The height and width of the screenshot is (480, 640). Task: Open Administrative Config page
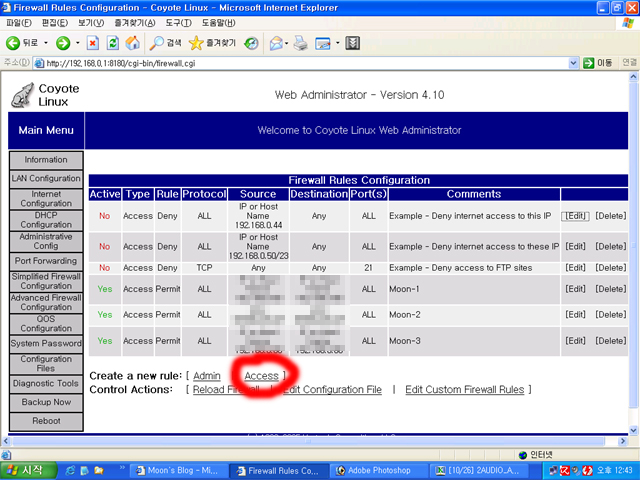tap(46, 241)
